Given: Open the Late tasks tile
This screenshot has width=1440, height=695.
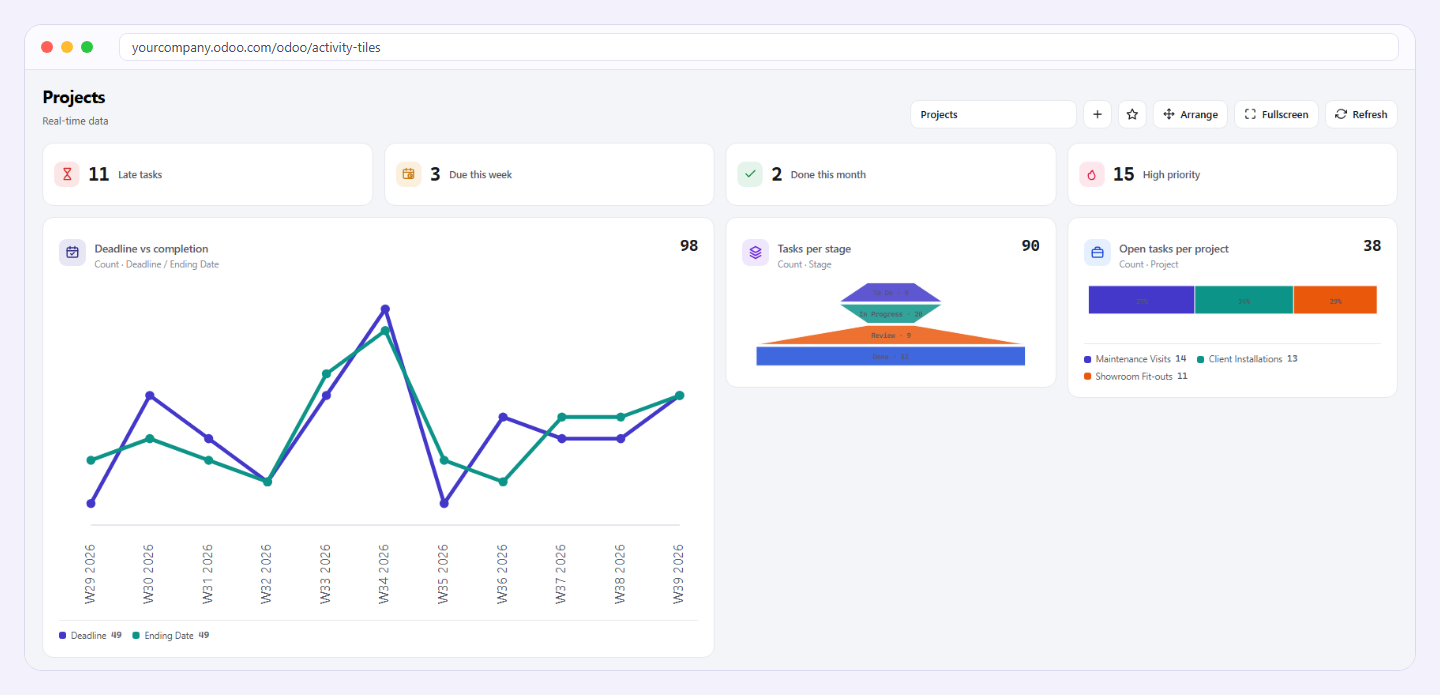Looking at the screenshot, I should (208, 174).
